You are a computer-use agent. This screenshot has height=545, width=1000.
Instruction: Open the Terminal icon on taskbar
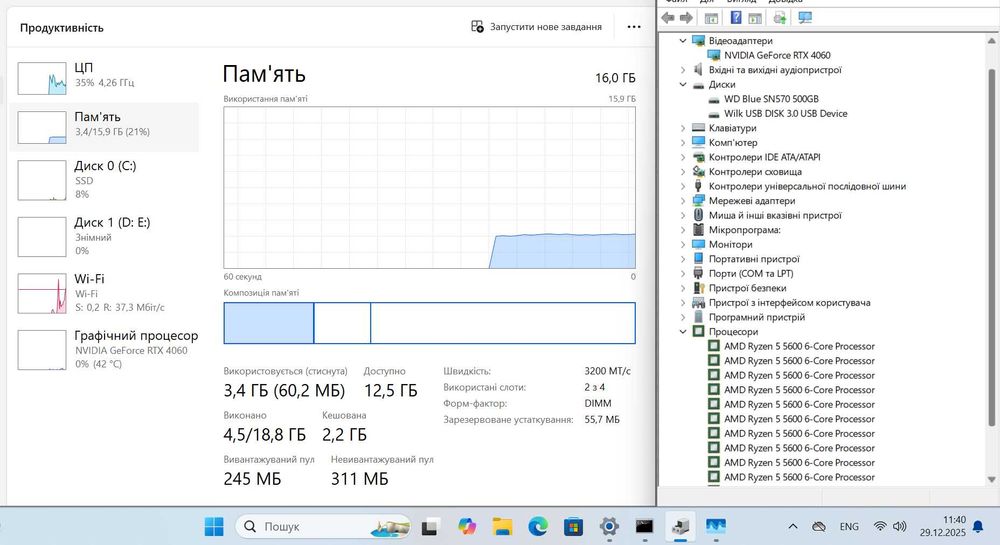[x=645, y=527]
